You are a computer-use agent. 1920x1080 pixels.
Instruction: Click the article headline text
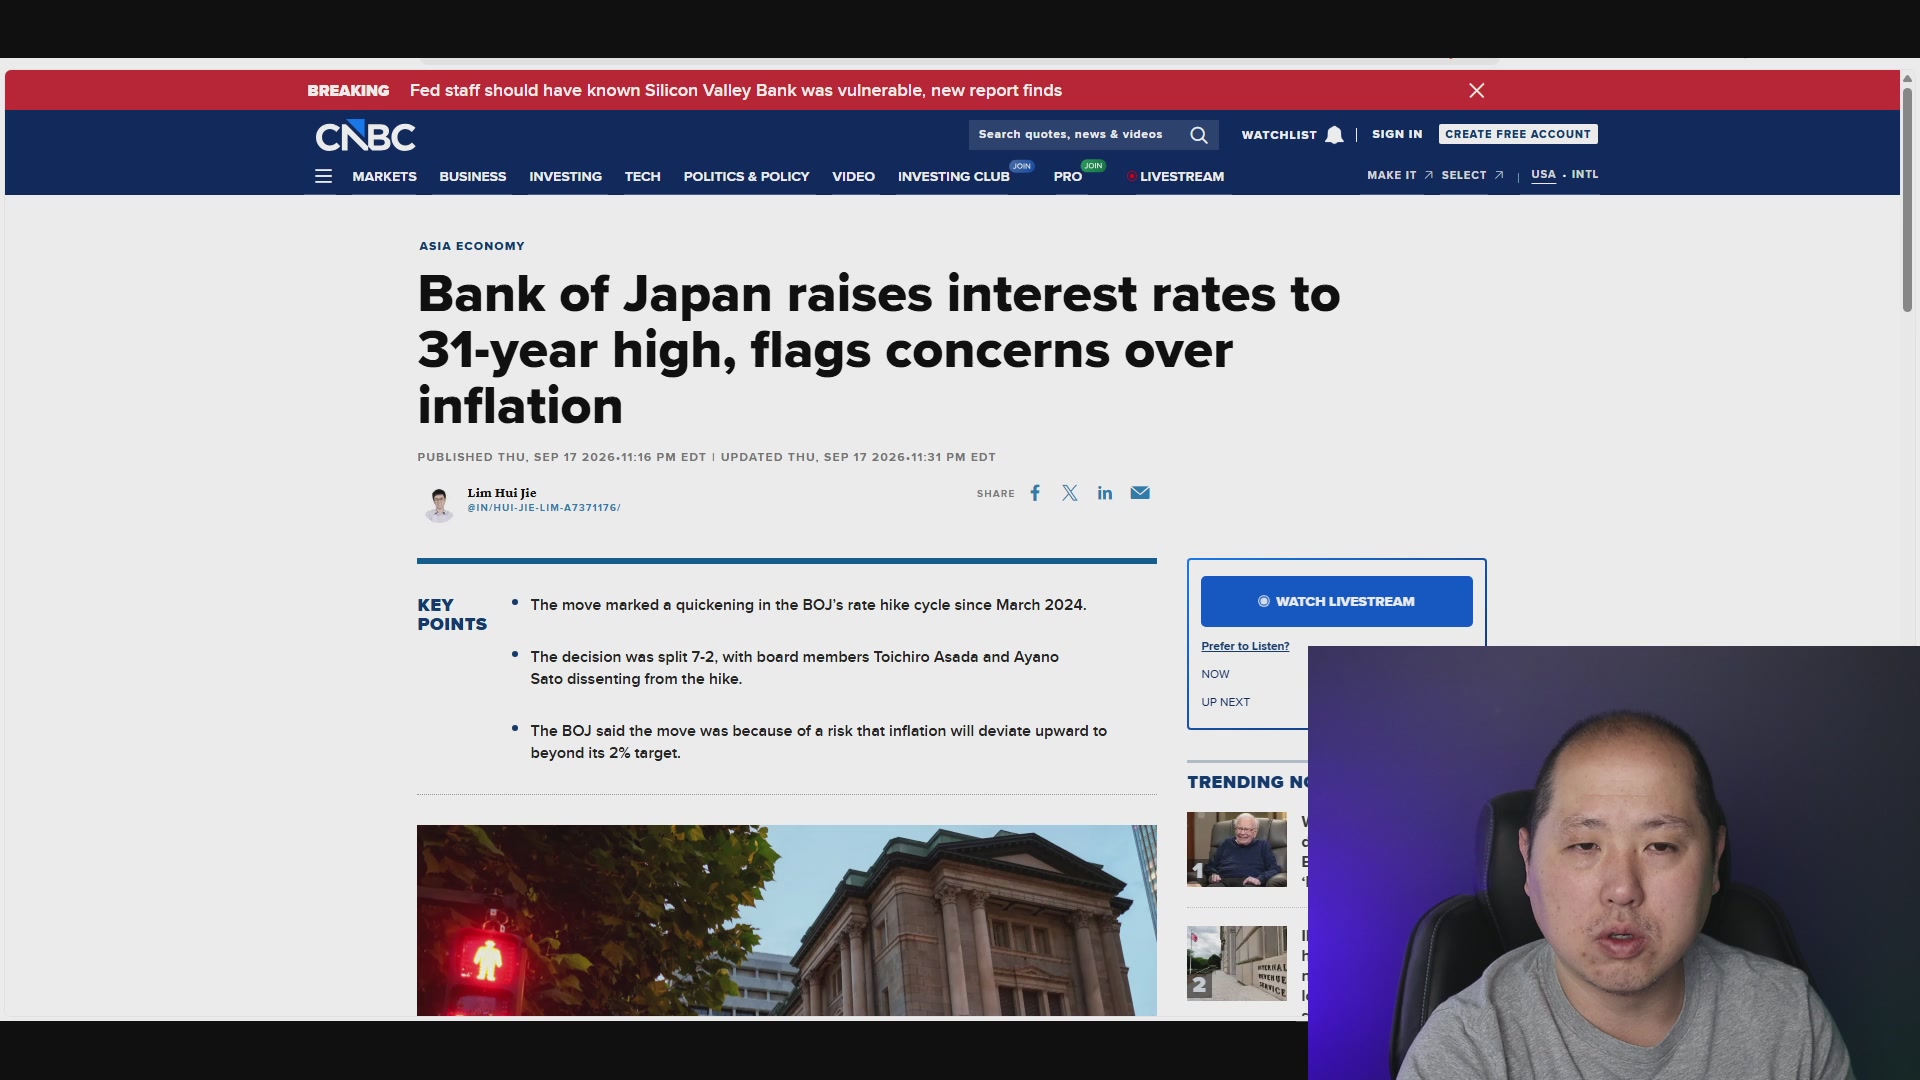pyautogui.click(x=878, y=350)
